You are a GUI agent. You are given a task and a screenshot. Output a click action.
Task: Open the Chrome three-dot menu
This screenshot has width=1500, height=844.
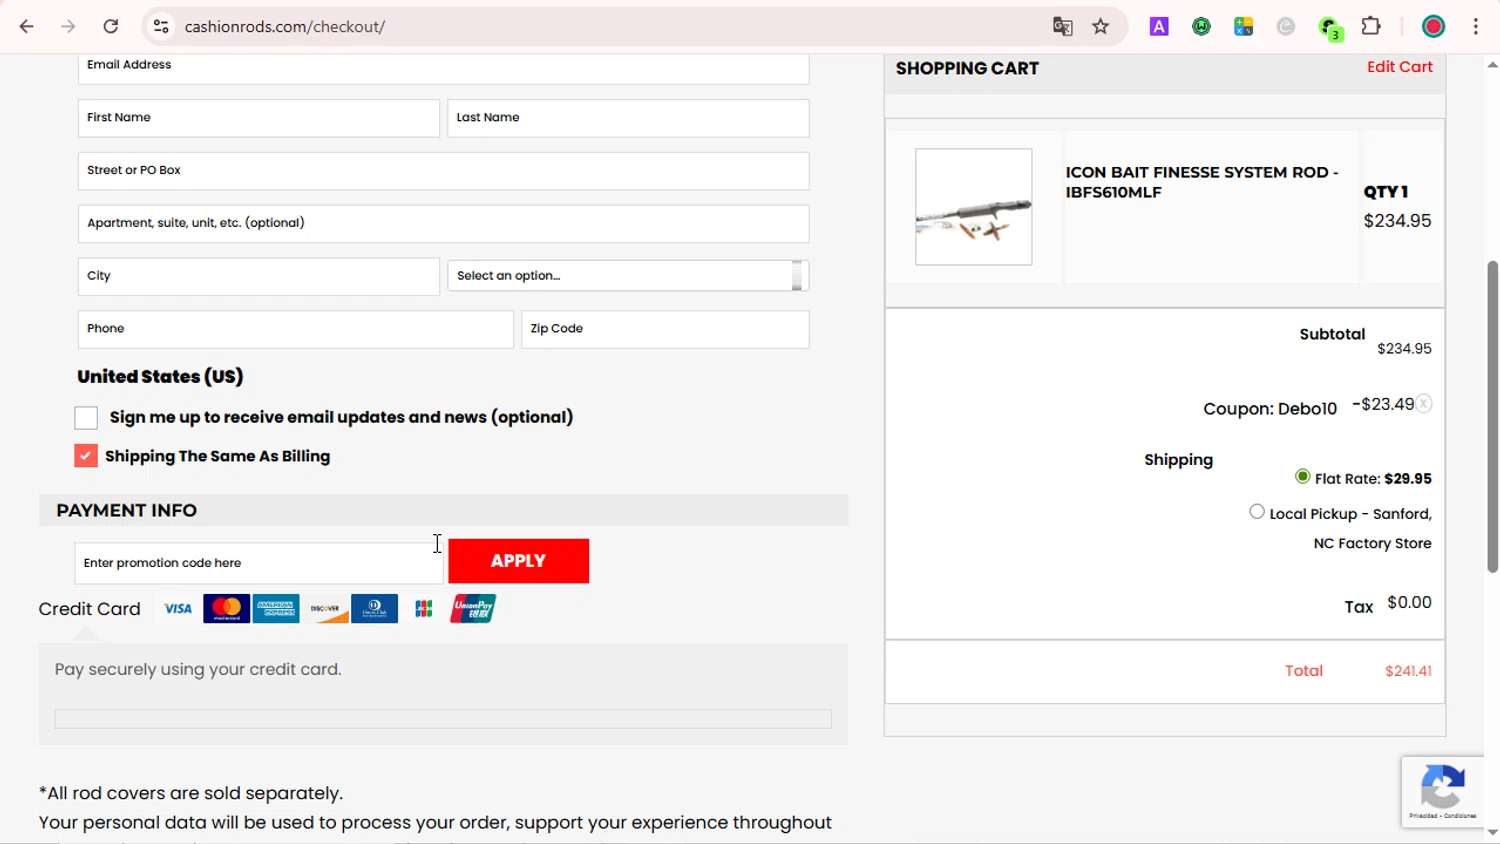click(1476, 27)
